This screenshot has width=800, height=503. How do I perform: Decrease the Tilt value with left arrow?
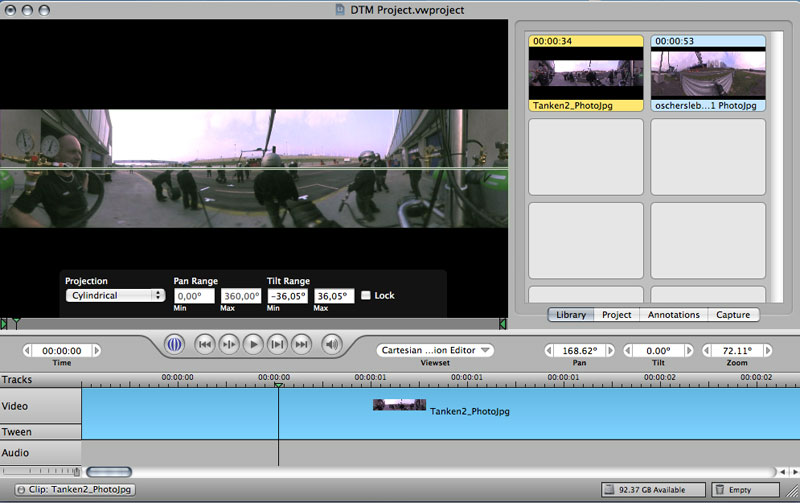pos(628,350)
